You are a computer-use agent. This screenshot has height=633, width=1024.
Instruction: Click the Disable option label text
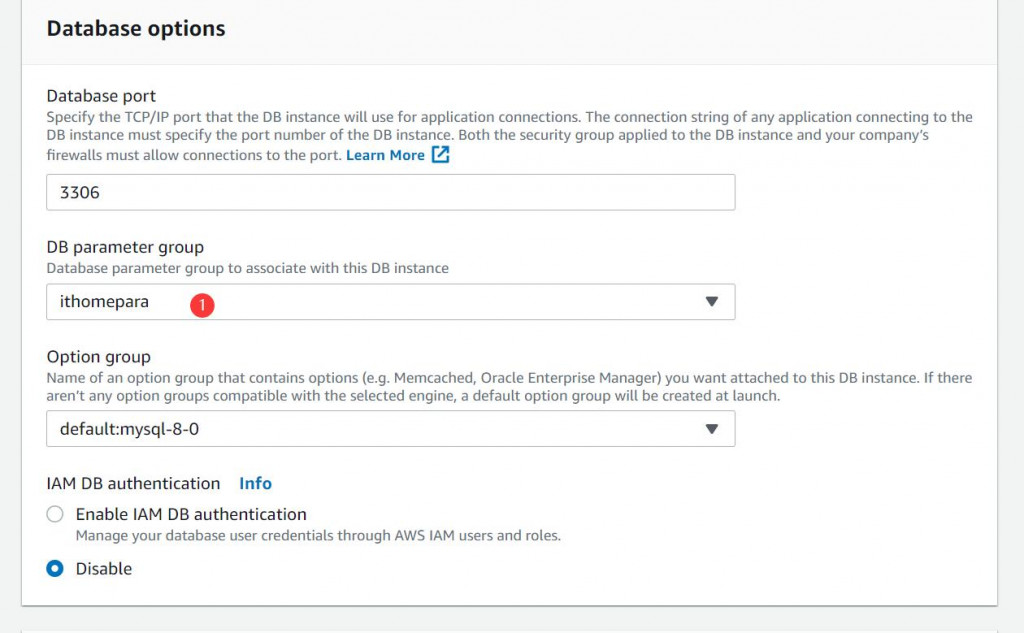(x=104, y=569)
